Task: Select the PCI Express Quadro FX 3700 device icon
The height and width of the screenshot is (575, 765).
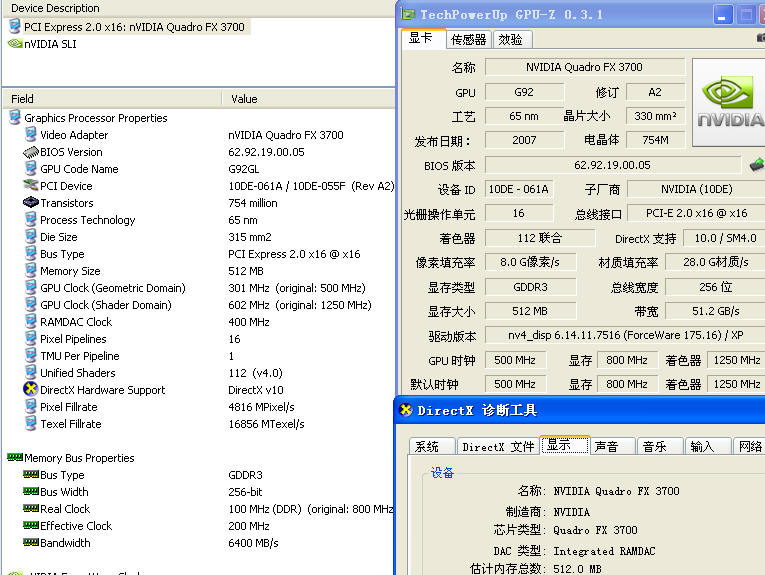Action: pyautogui.click(x=15, y=26)
